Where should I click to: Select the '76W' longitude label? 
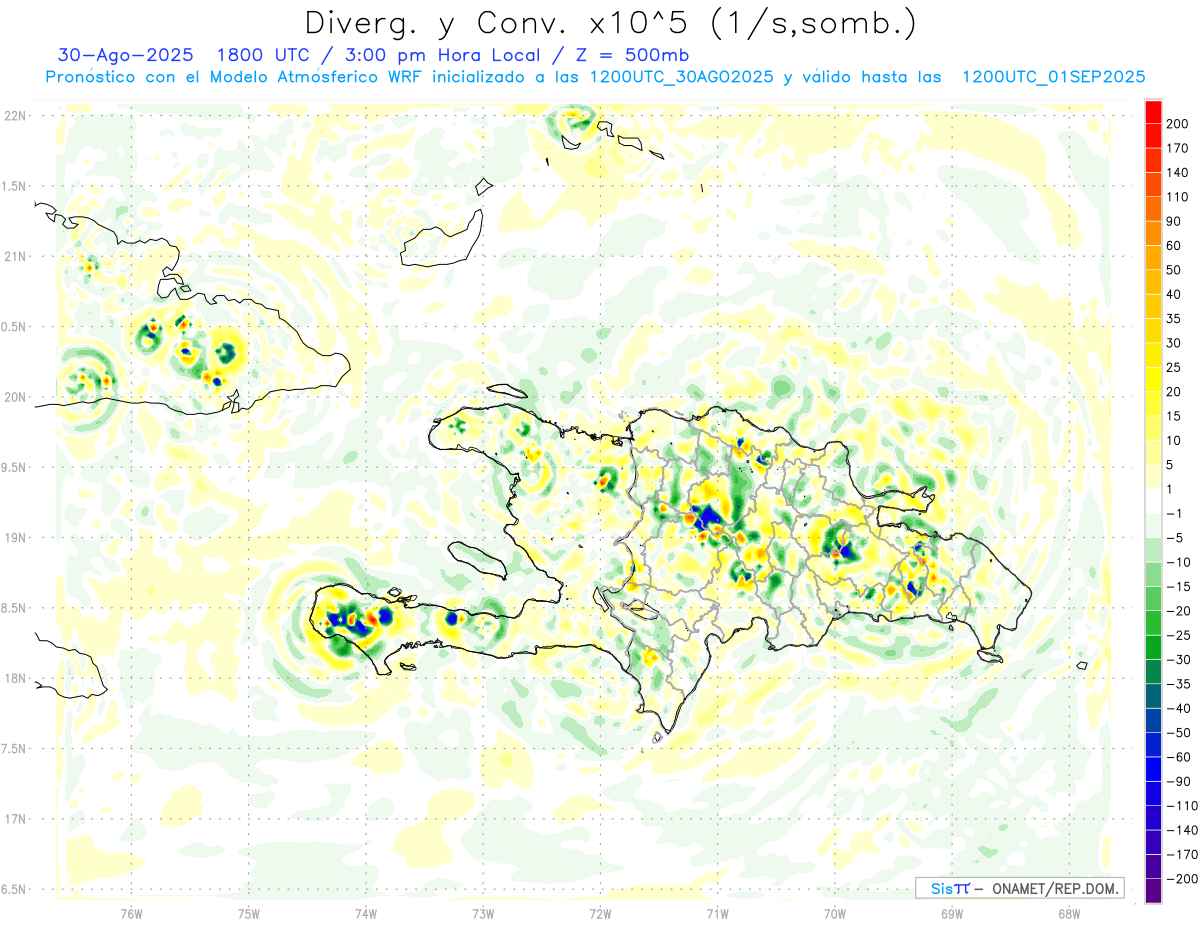(x=132, y=913)
